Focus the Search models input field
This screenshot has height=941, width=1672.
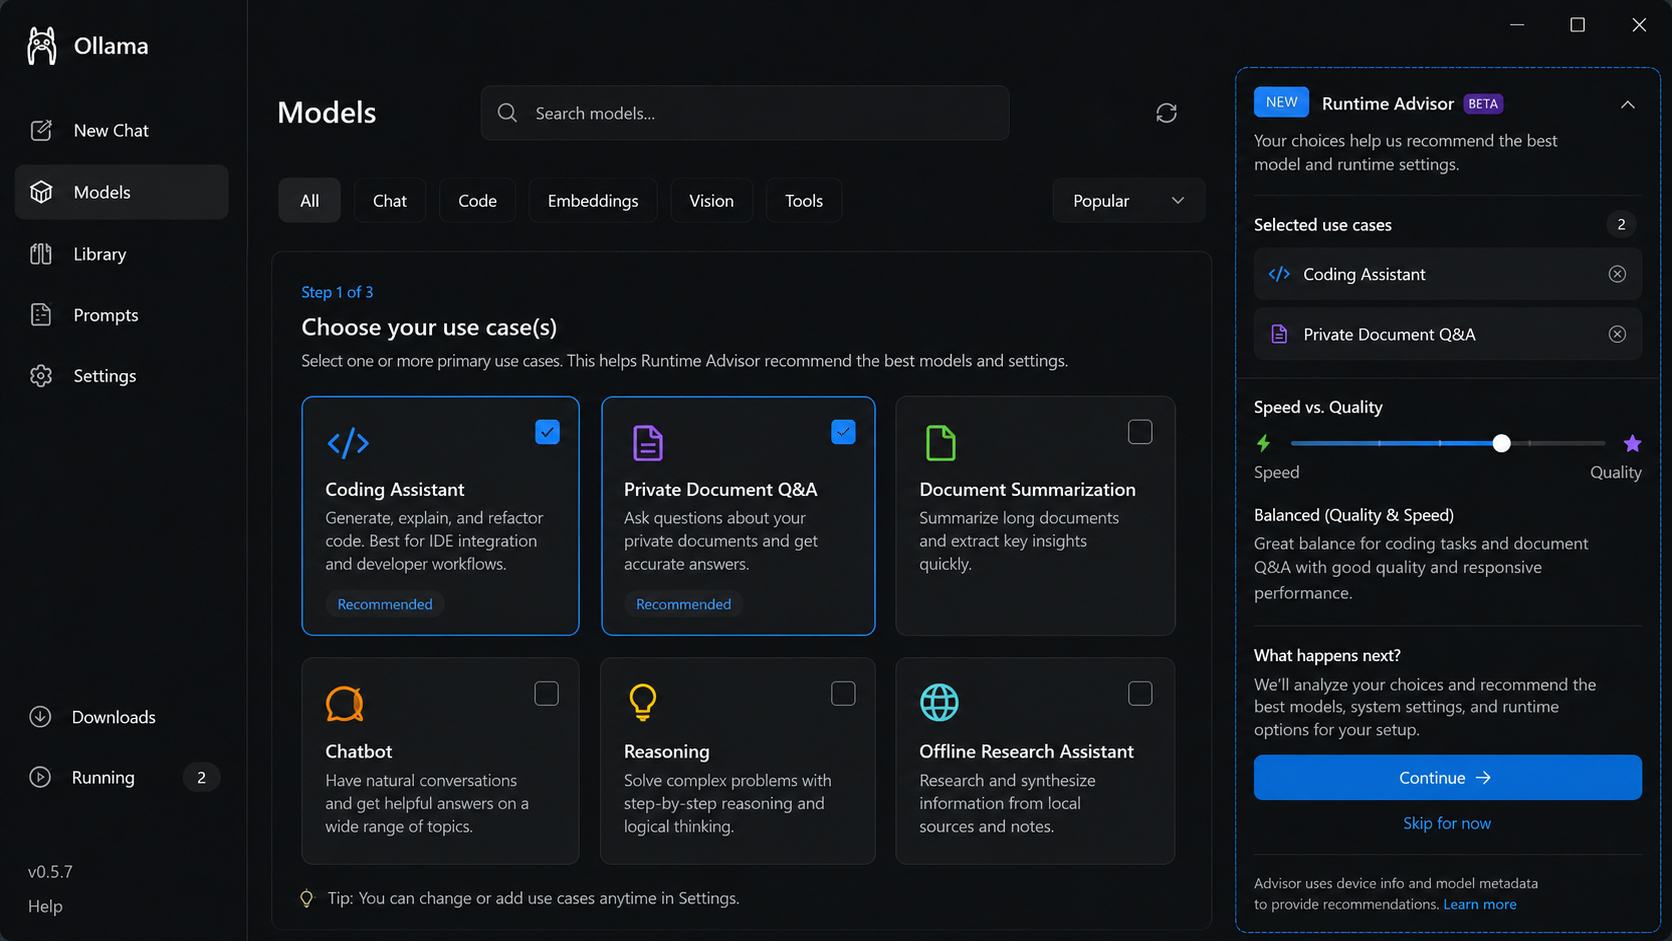tap(745, 113)
